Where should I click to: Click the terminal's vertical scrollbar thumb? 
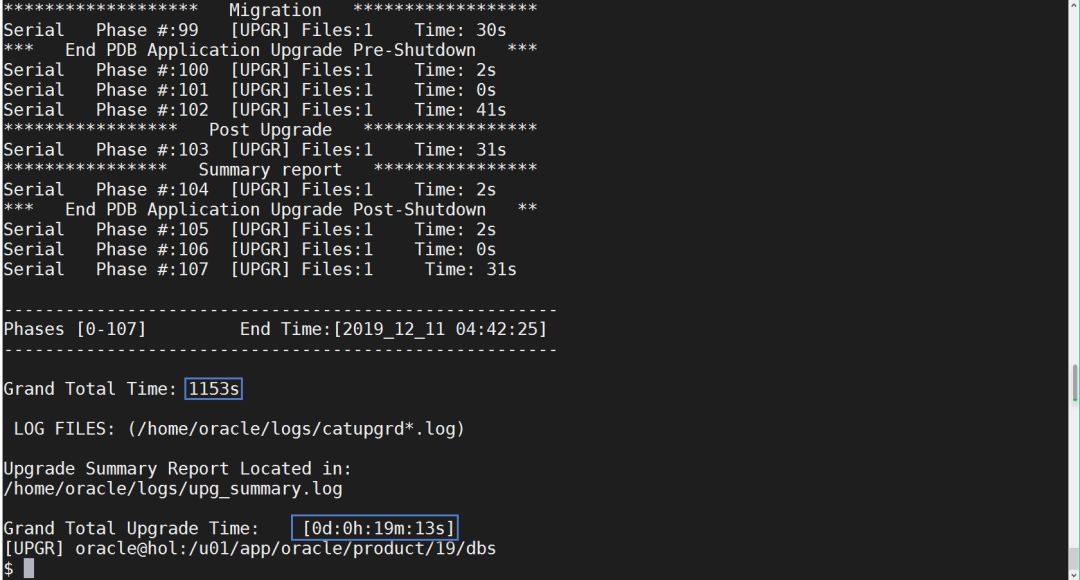[1075, 381]
